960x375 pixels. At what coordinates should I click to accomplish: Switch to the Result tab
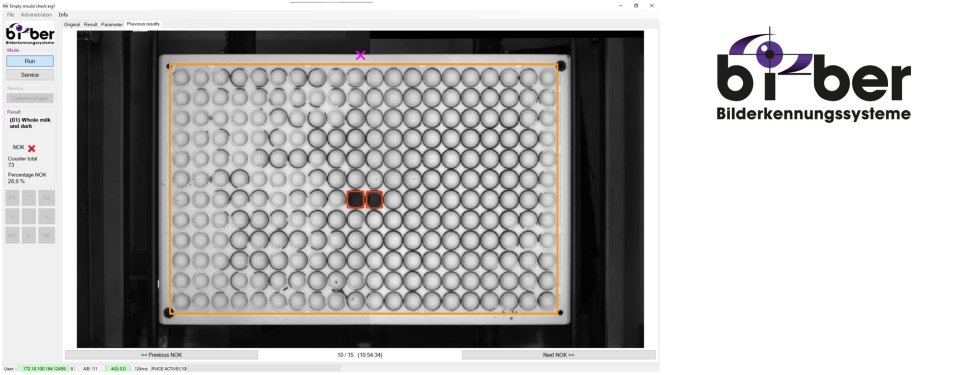click(91, 25)
